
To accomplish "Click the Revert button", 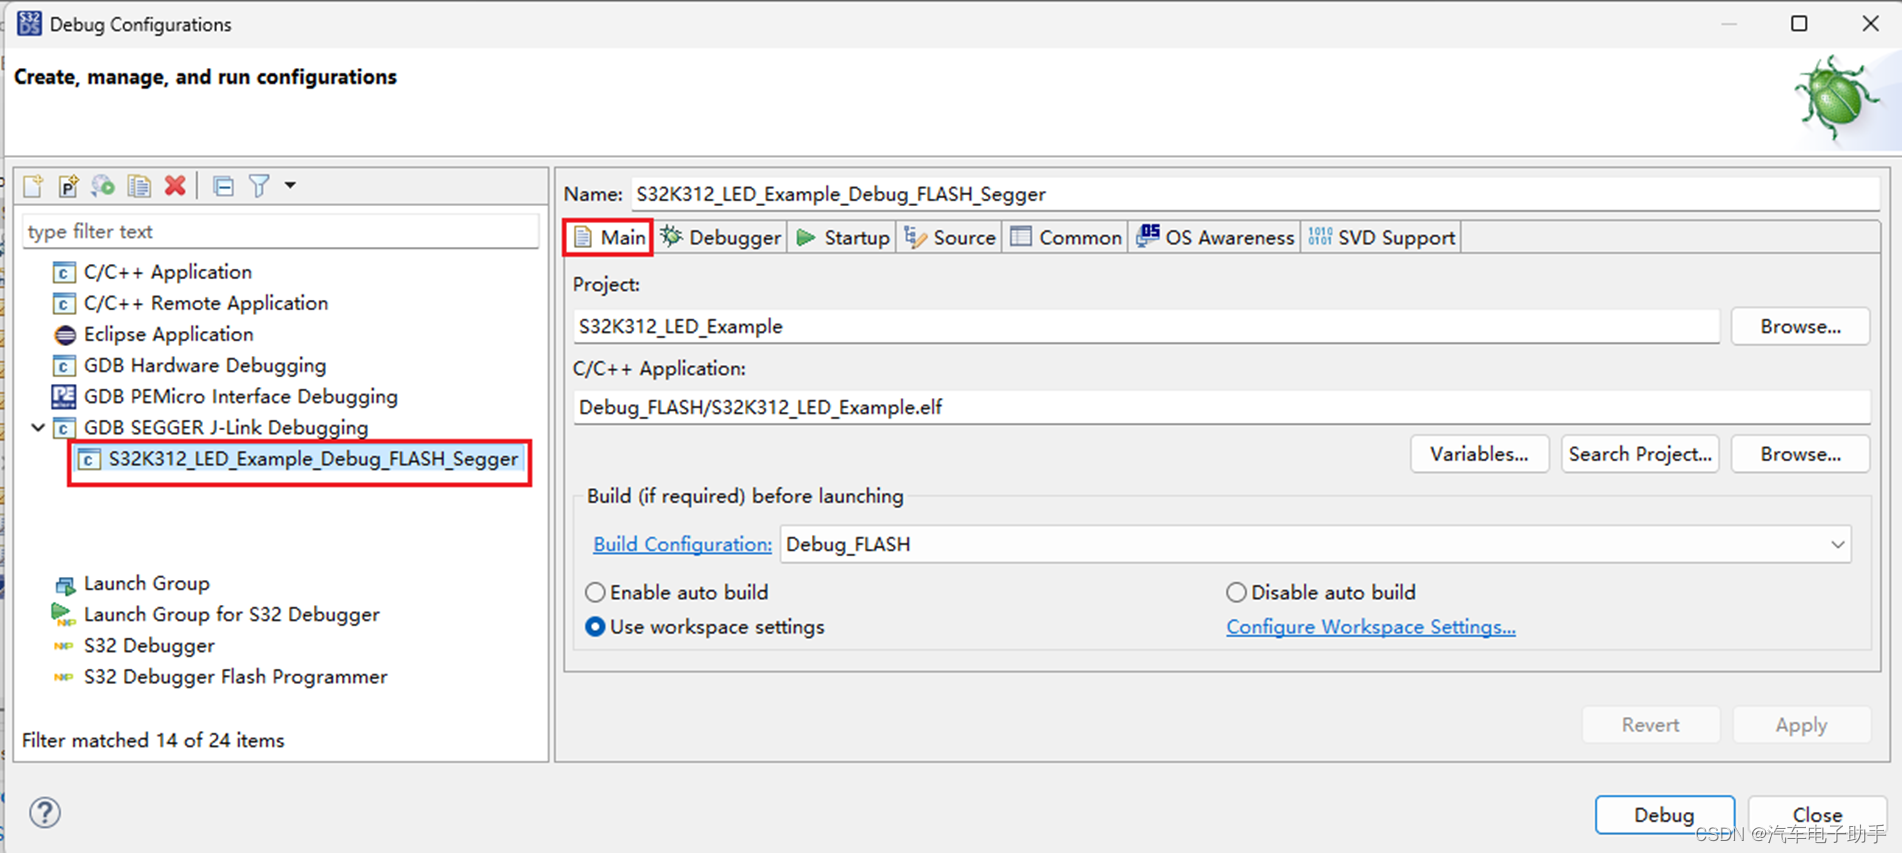I will (1650, 725).
